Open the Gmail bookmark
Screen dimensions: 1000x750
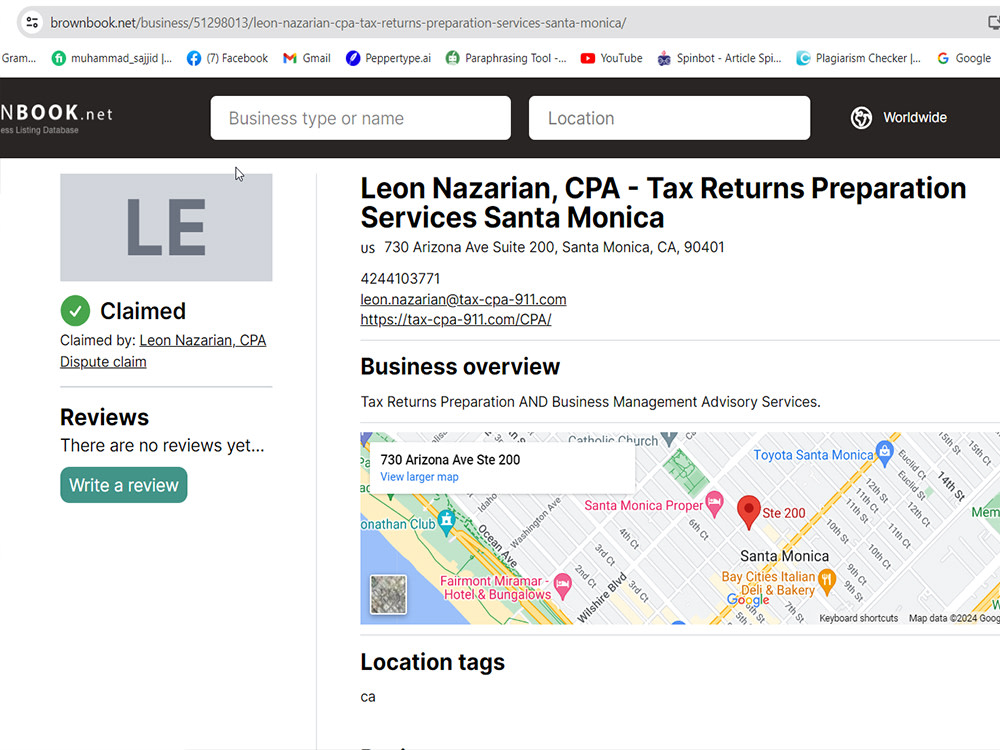point(307,58)
